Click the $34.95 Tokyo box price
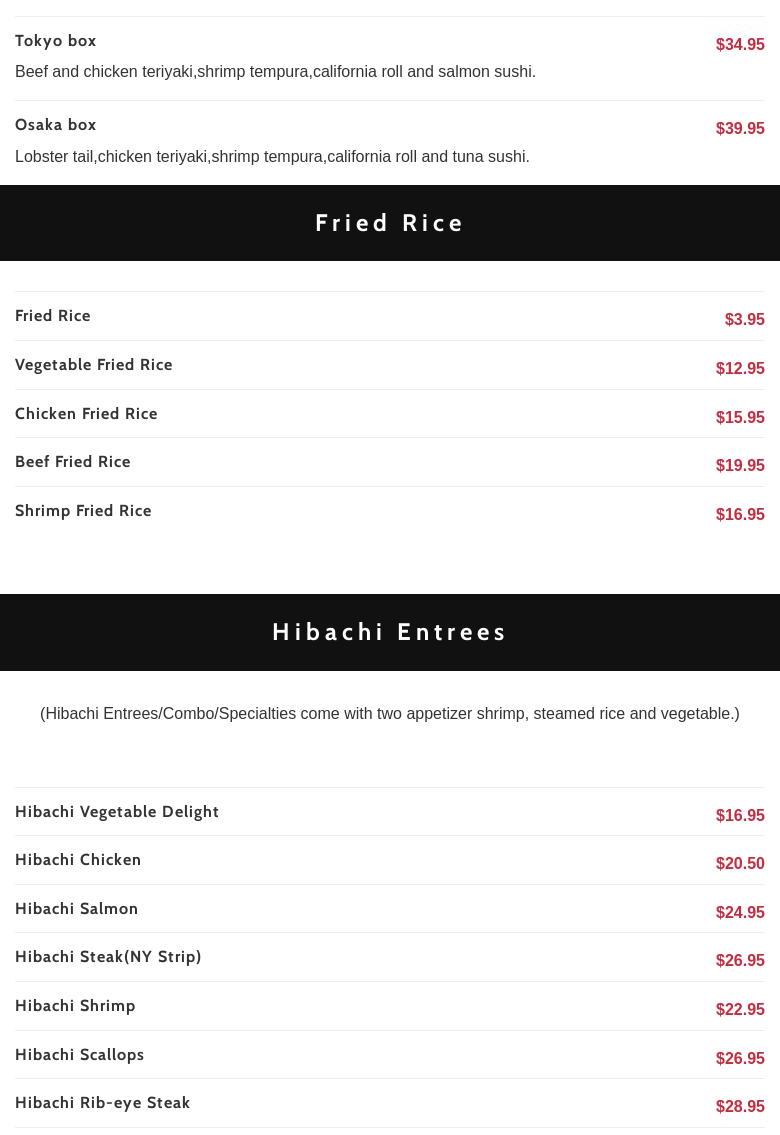The image size is (780, 1135). pos(740,45)
